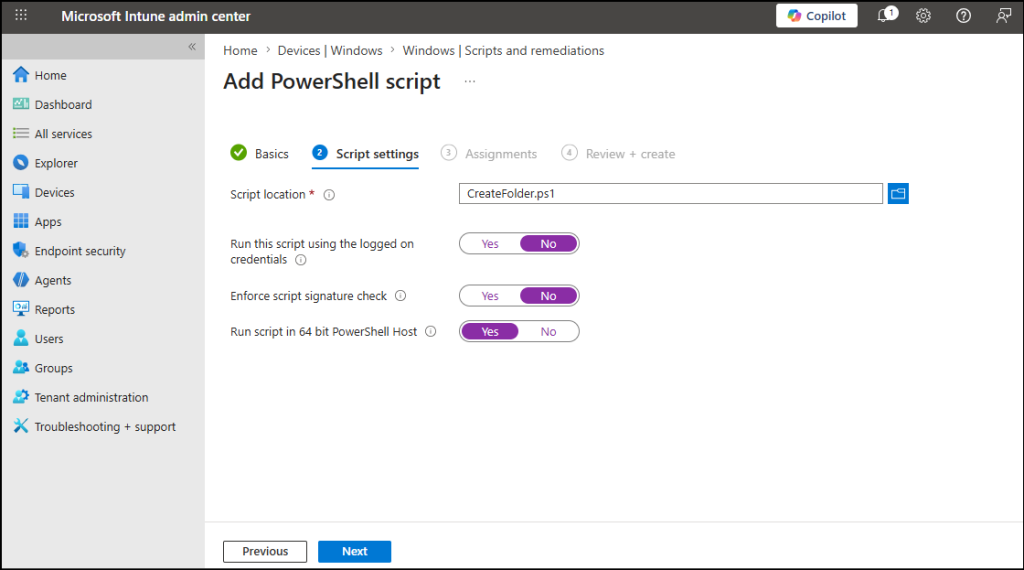This screenshot has height=570, width=1024.
Task: Click the Agents icon in sidebar
Action: (21, 279)
